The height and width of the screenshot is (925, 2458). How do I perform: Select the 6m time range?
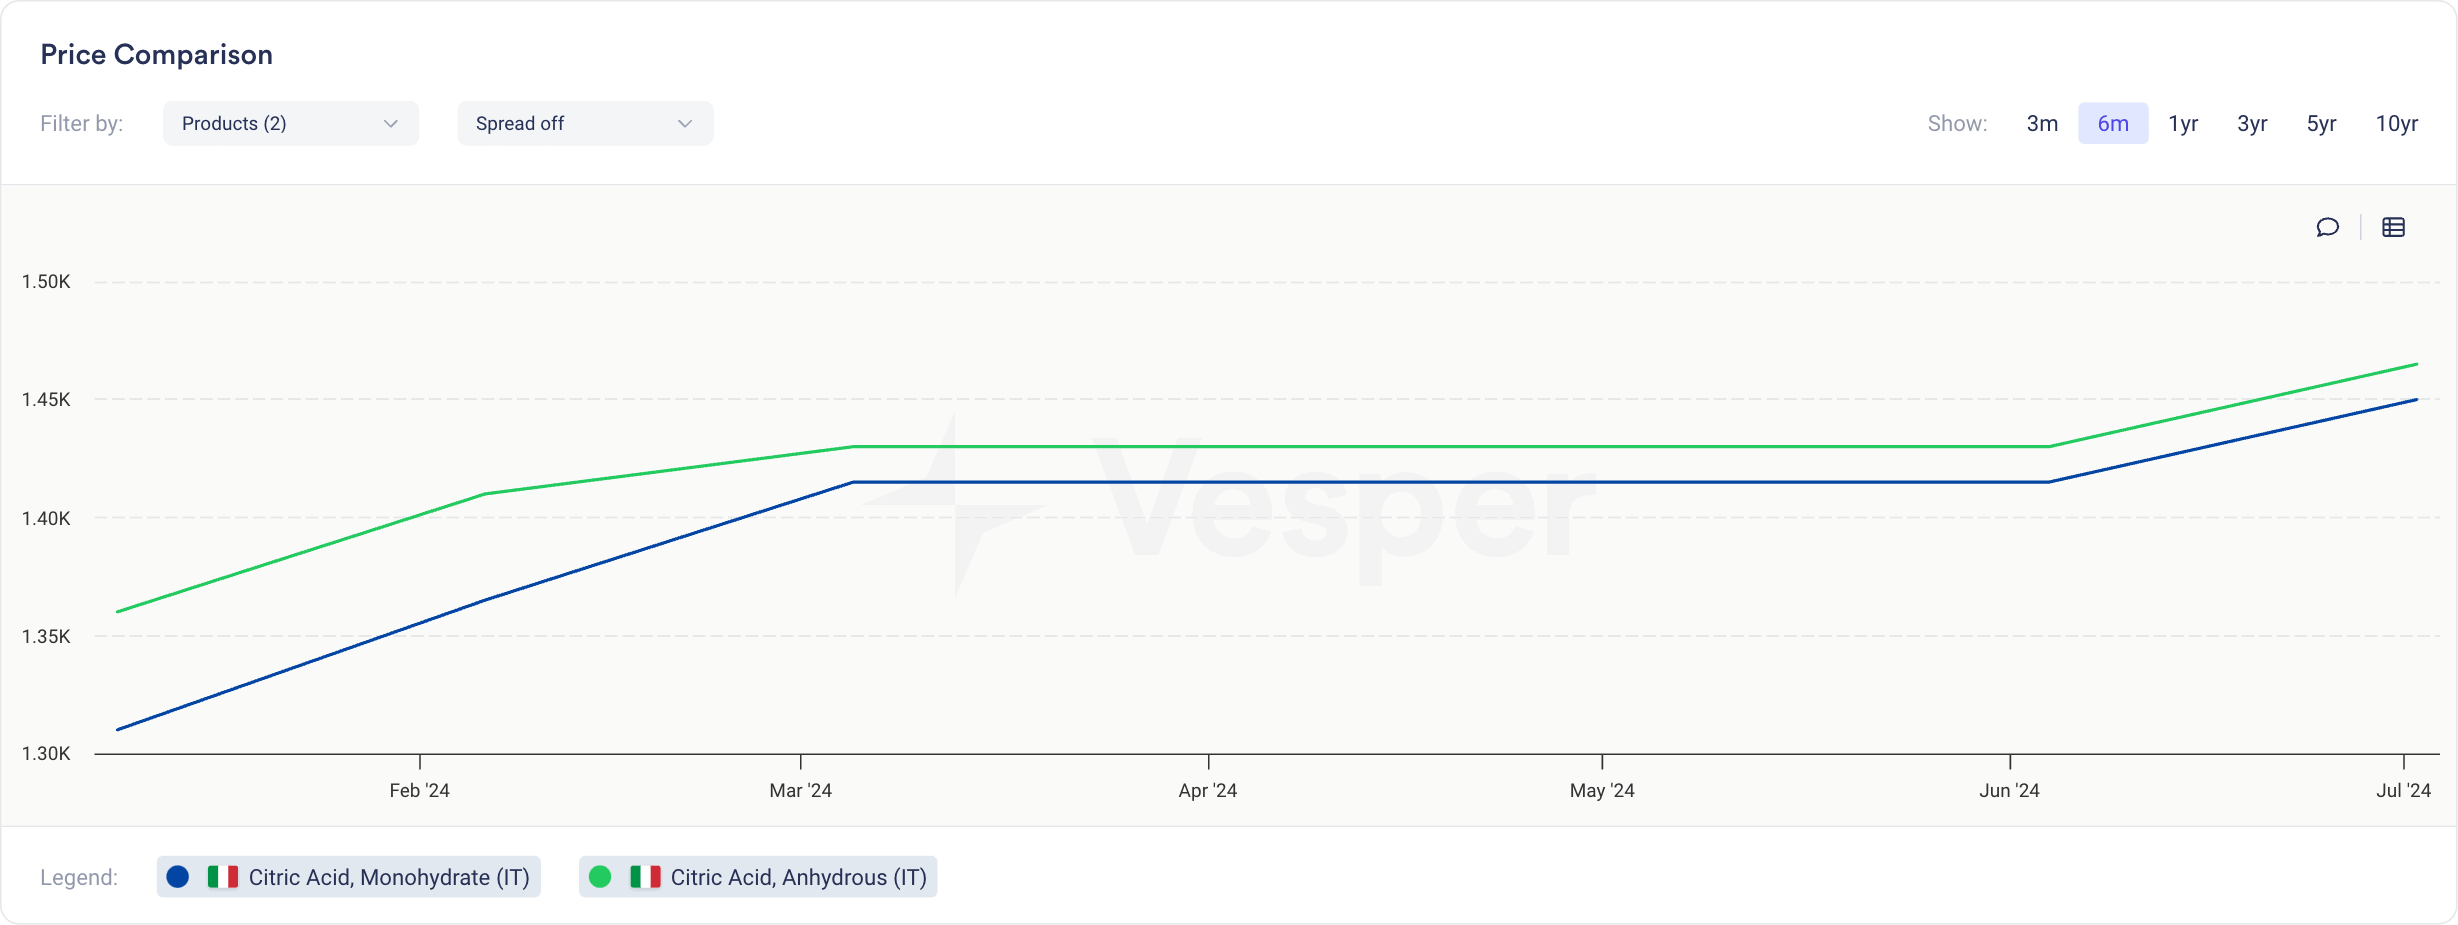[2113, 123]
